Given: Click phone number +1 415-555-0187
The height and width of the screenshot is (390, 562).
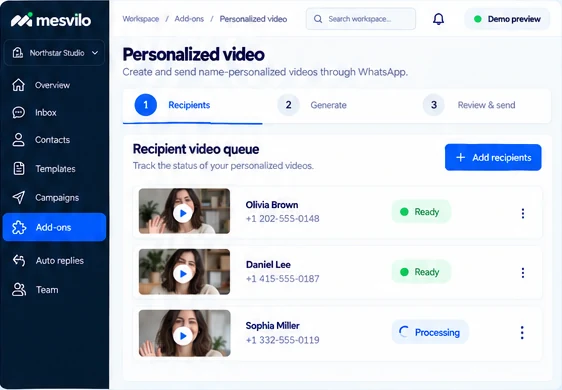Looking at the screenshot, I should [282, 279].
